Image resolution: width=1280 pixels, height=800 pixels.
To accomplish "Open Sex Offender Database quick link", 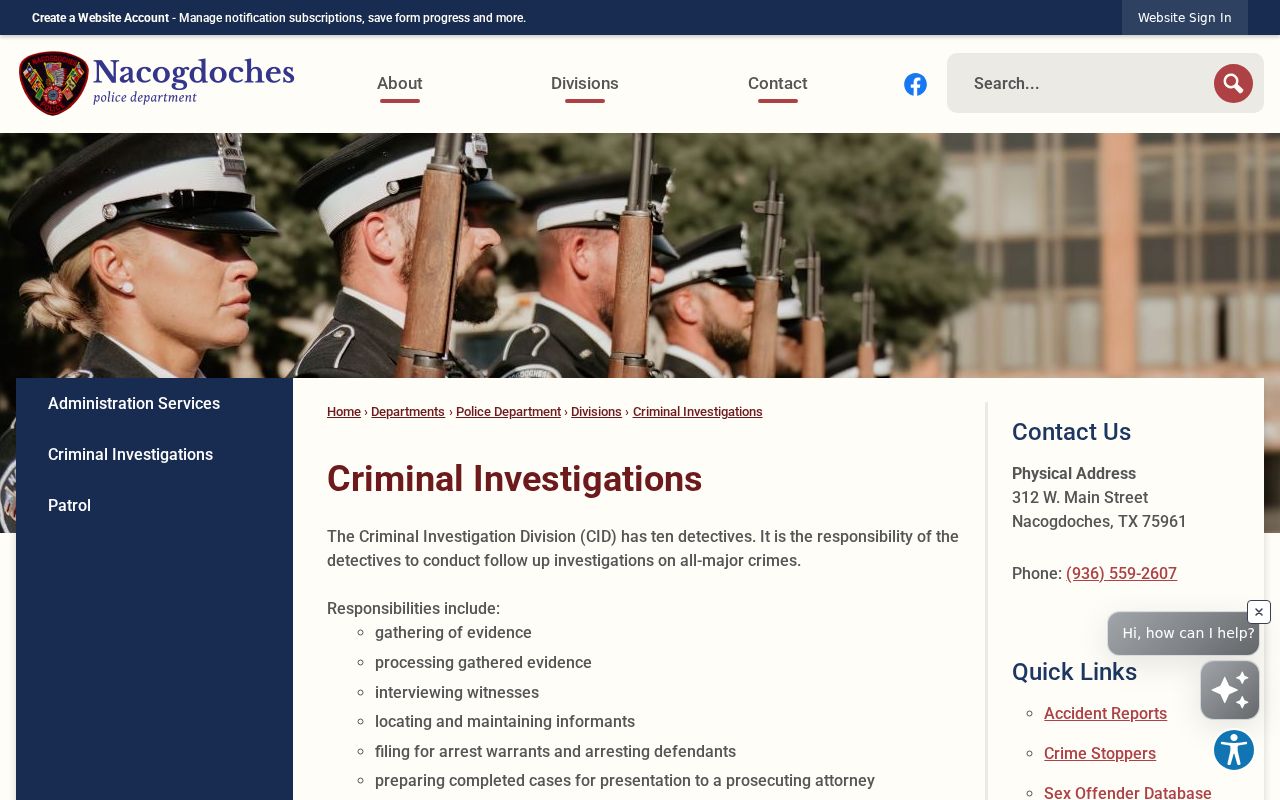I will [x=1128, y=793].
